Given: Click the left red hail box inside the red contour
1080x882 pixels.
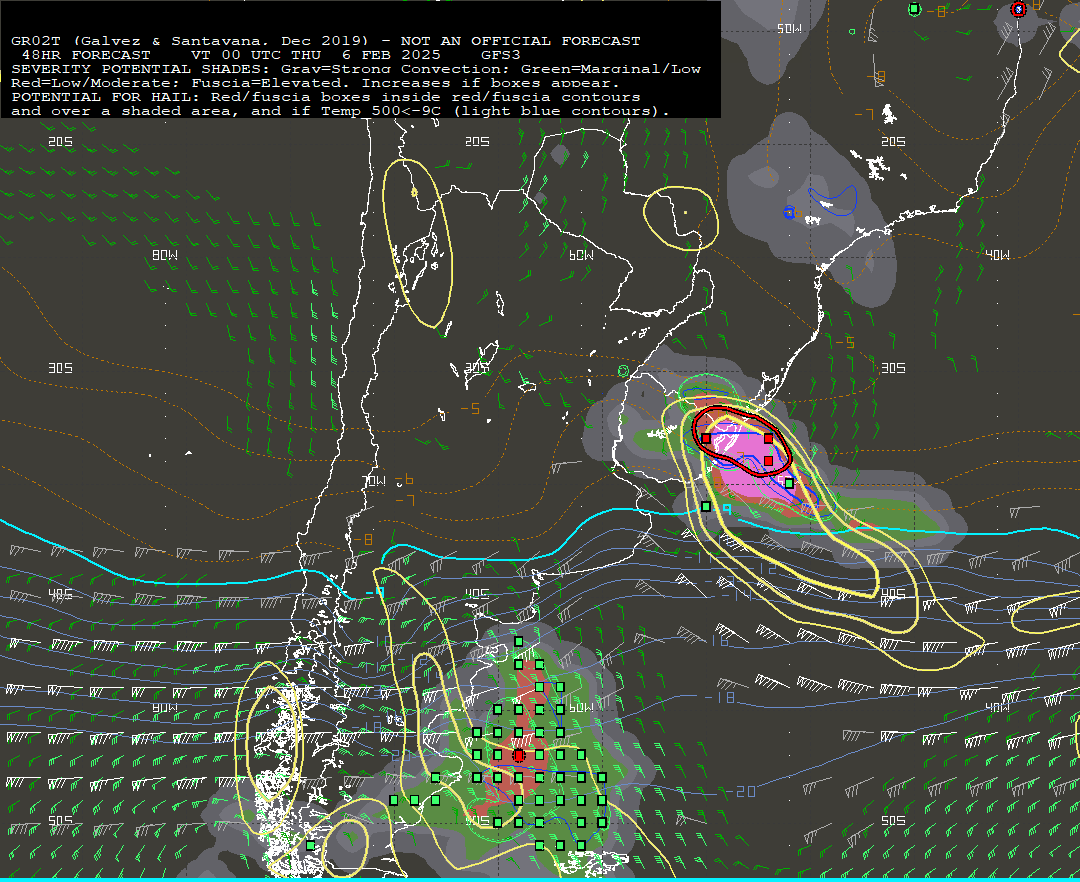Looking at the screenshot, I should [706, 438].
